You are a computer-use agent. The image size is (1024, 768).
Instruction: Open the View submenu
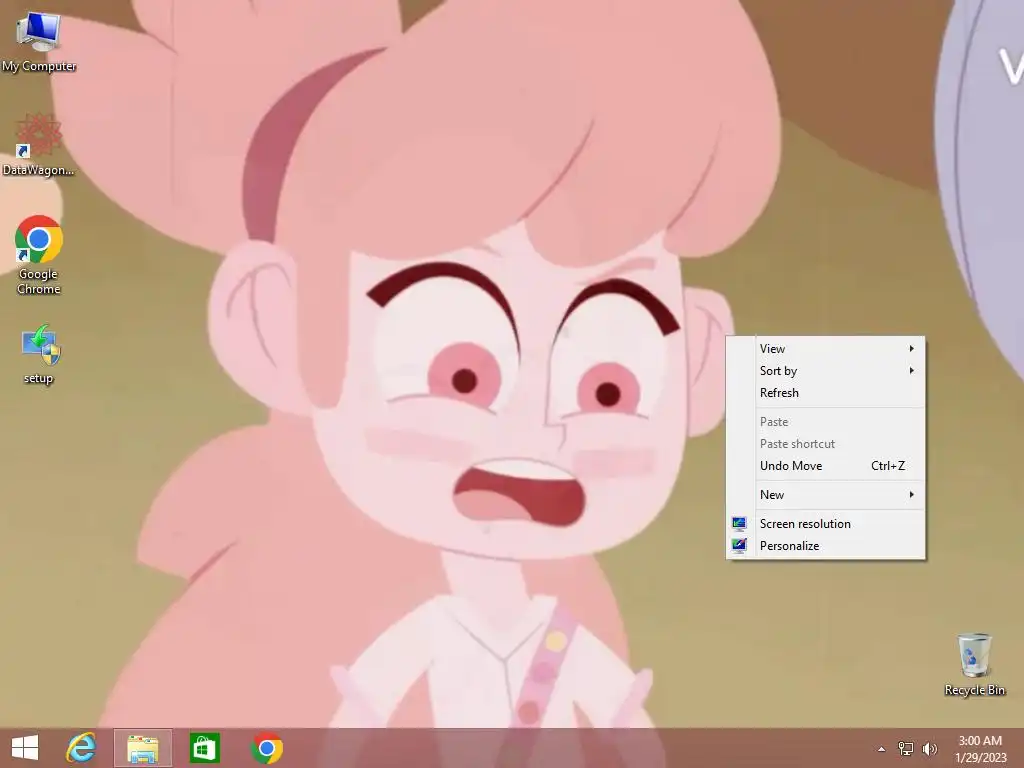coord(825,349)
